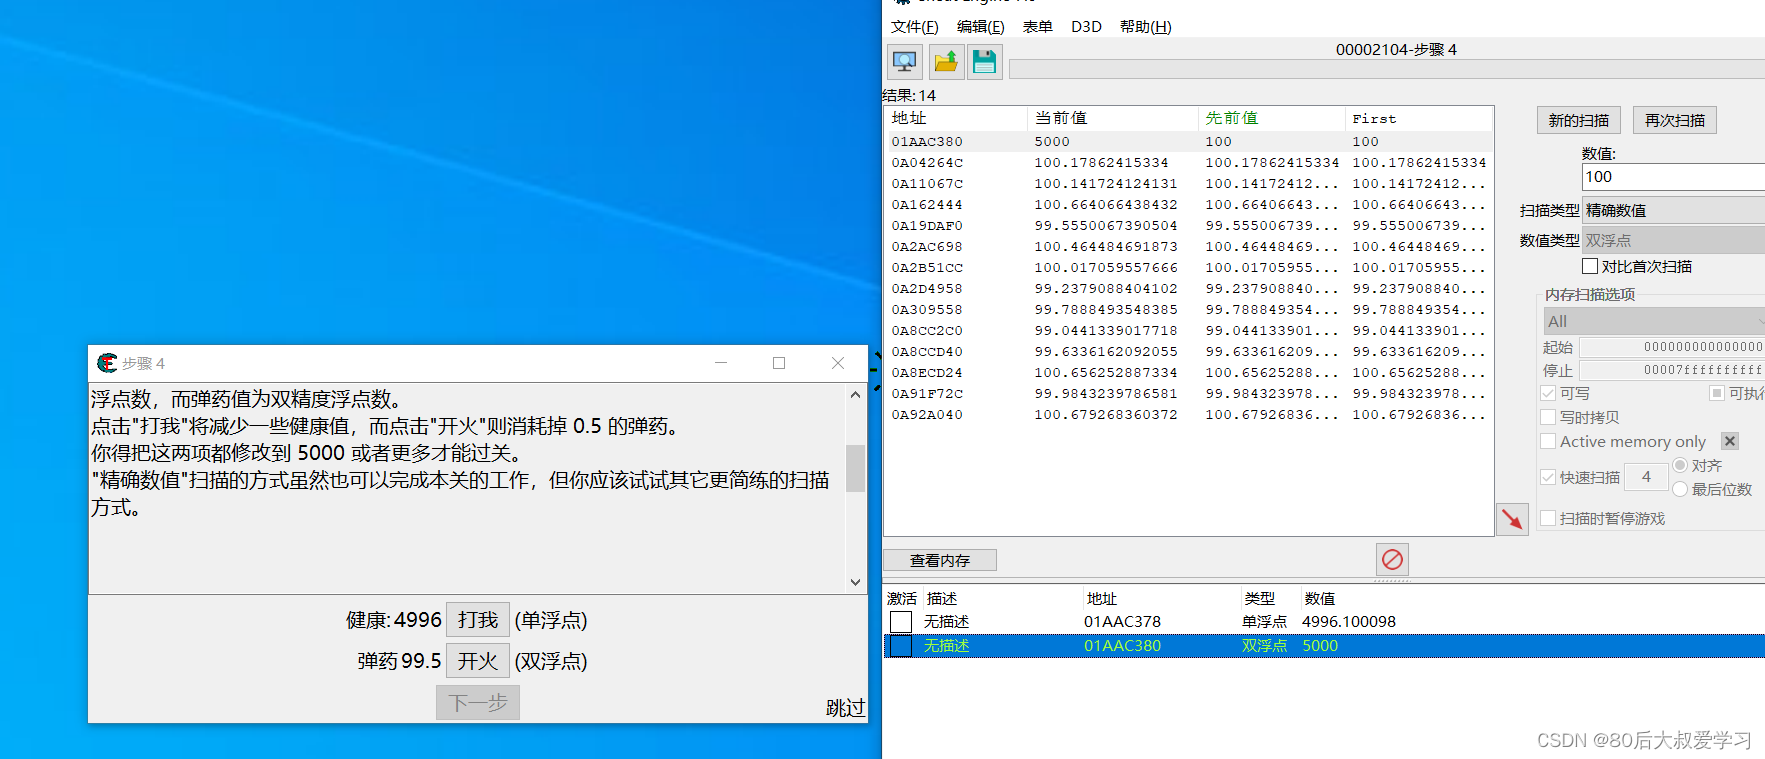The height and width of the screenshot is (759, 1765).
Task: Toggle freeze checkbox for address 01AAC378
Action: tap(901, 622)
